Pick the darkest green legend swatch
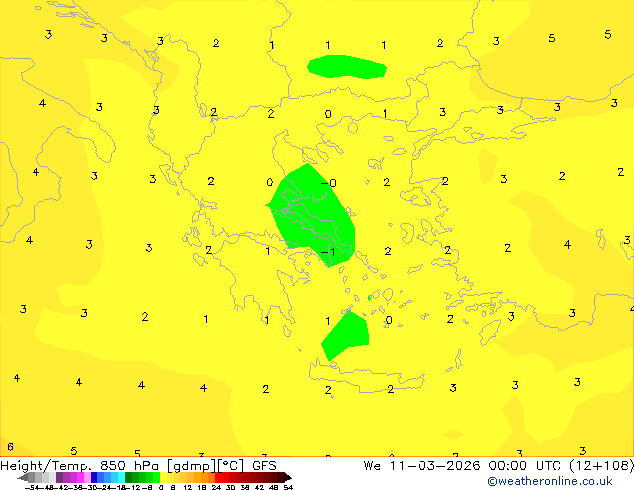 [x=128, y=477]
